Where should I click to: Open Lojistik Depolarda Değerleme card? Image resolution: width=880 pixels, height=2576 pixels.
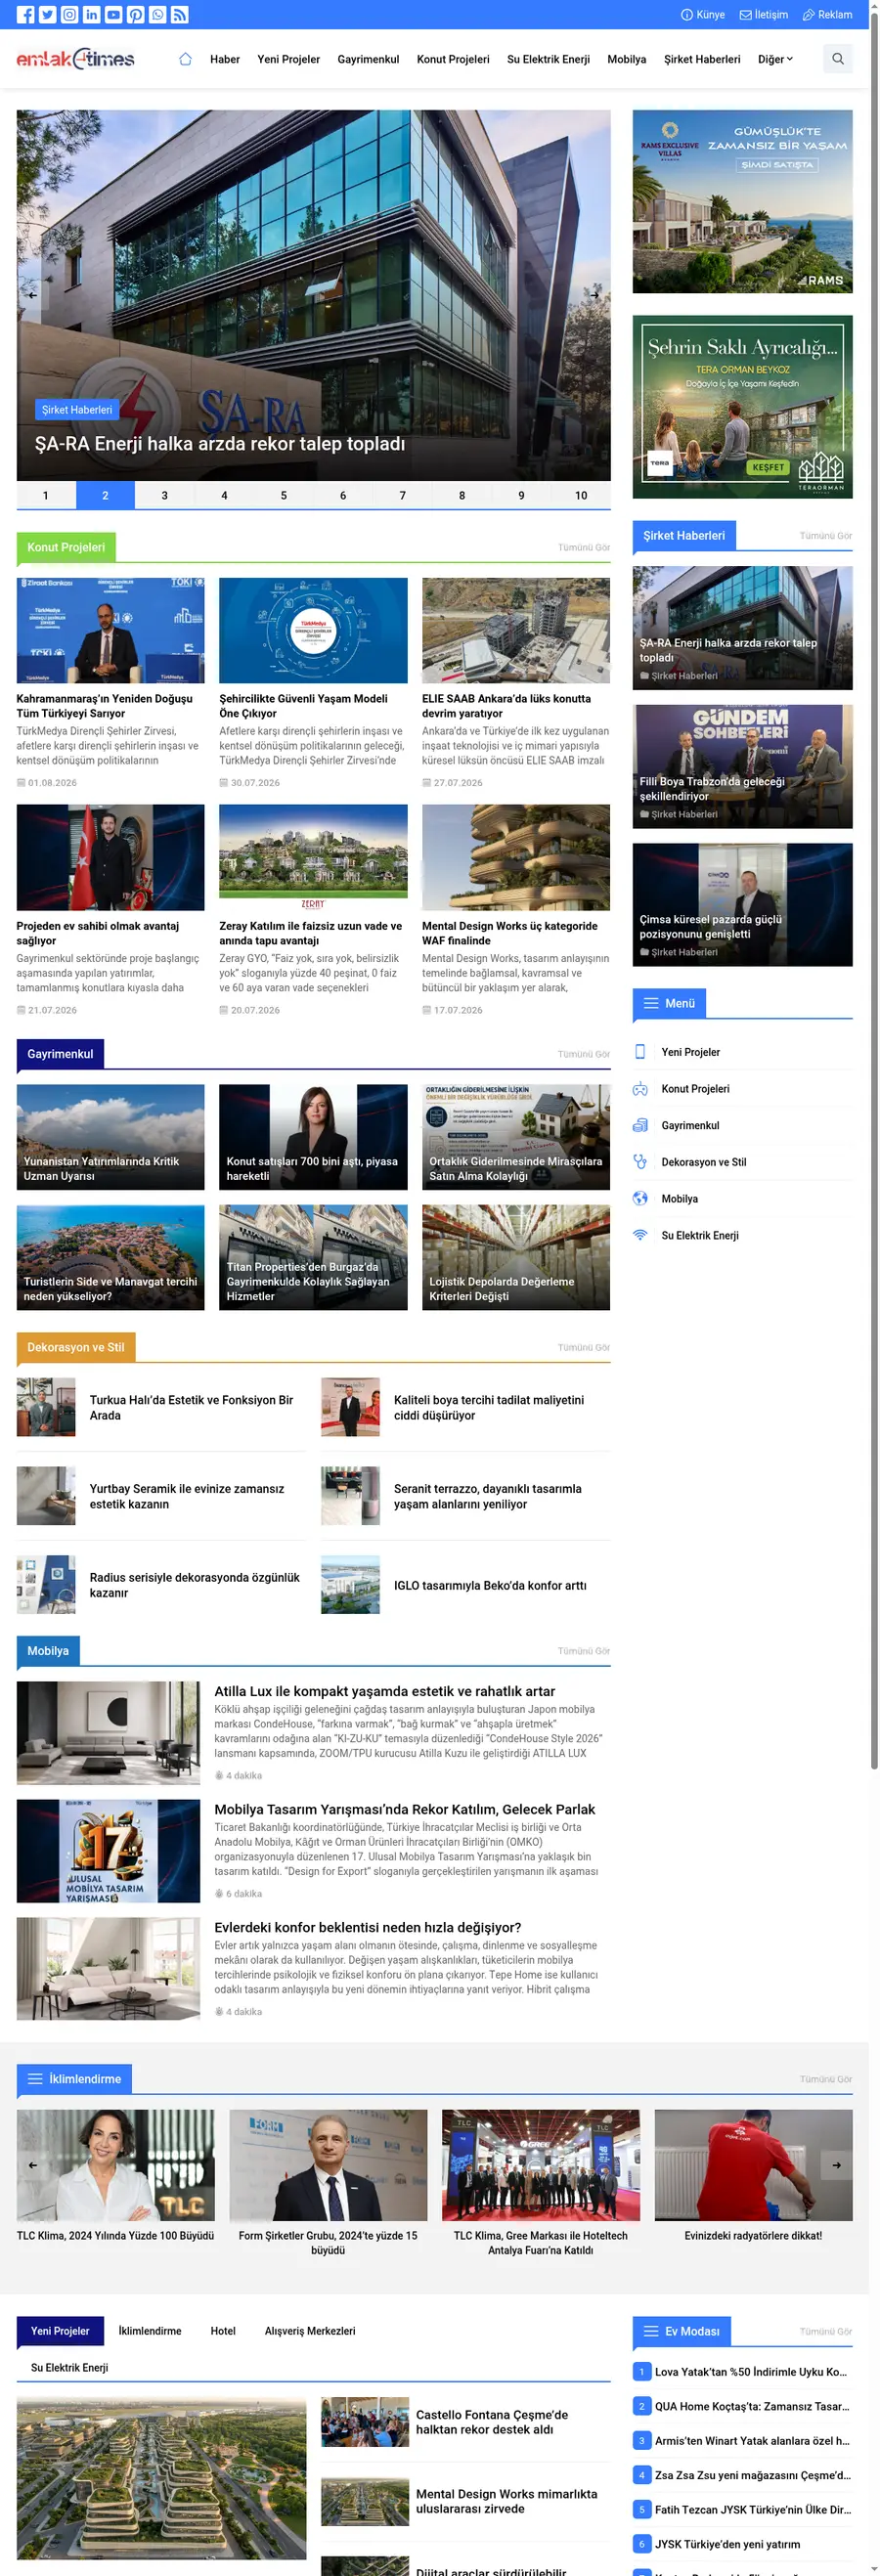tap(516, 1257)
